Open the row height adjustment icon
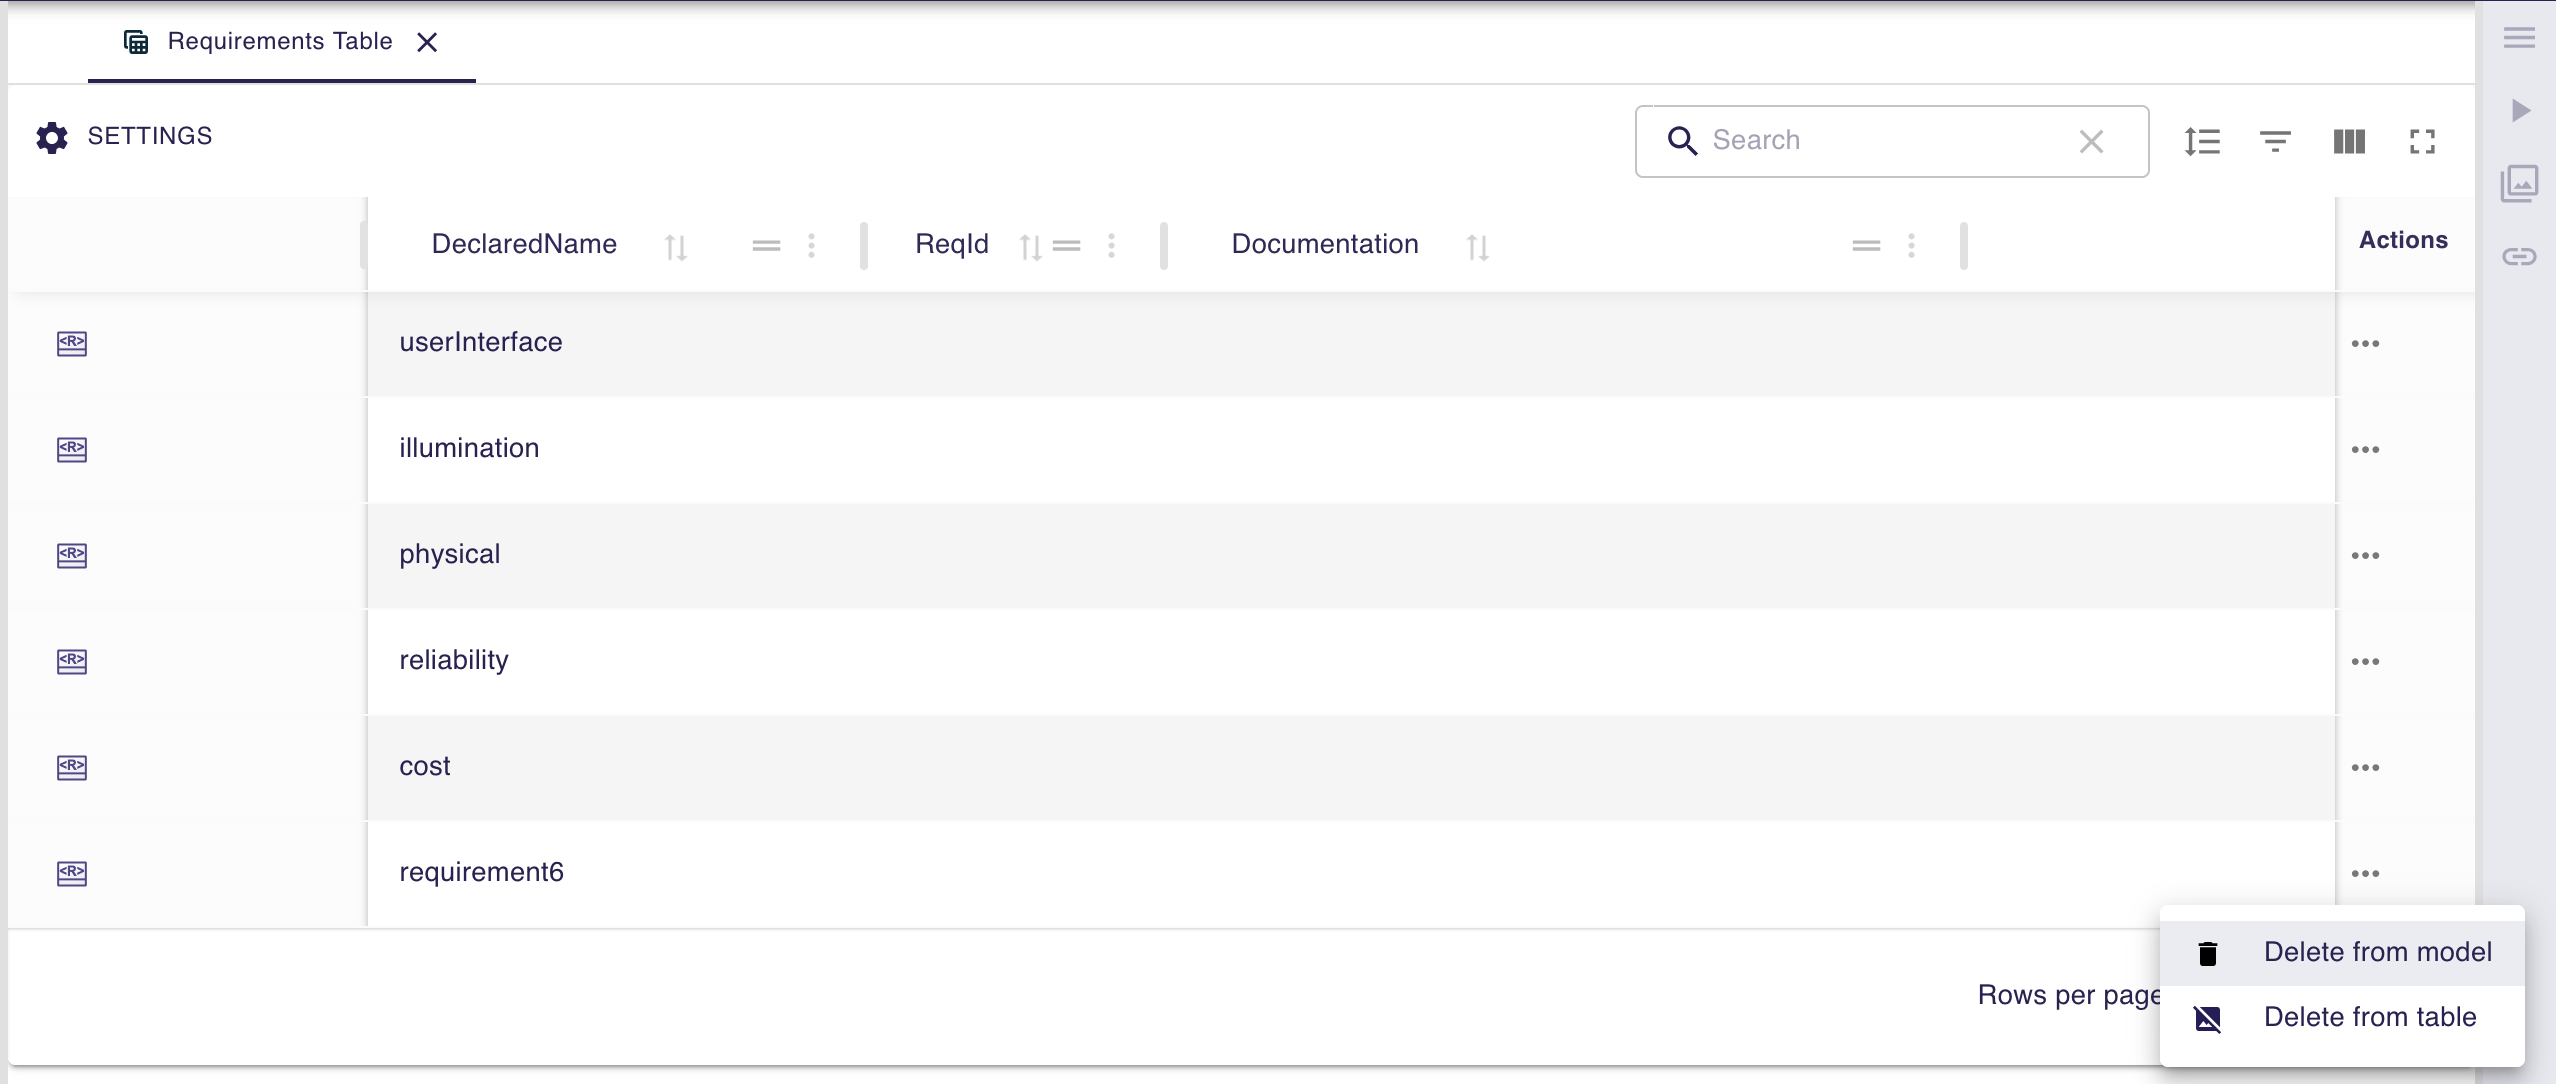This screenshot has height=1084, width=2556. point(2203,141)
